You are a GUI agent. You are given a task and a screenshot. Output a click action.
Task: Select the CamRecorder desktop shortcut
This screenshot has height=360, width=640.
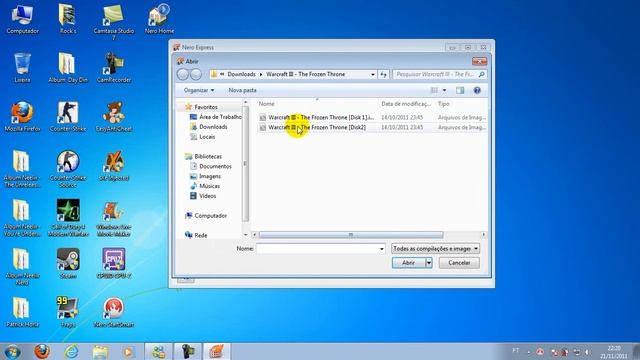[113, 68]
